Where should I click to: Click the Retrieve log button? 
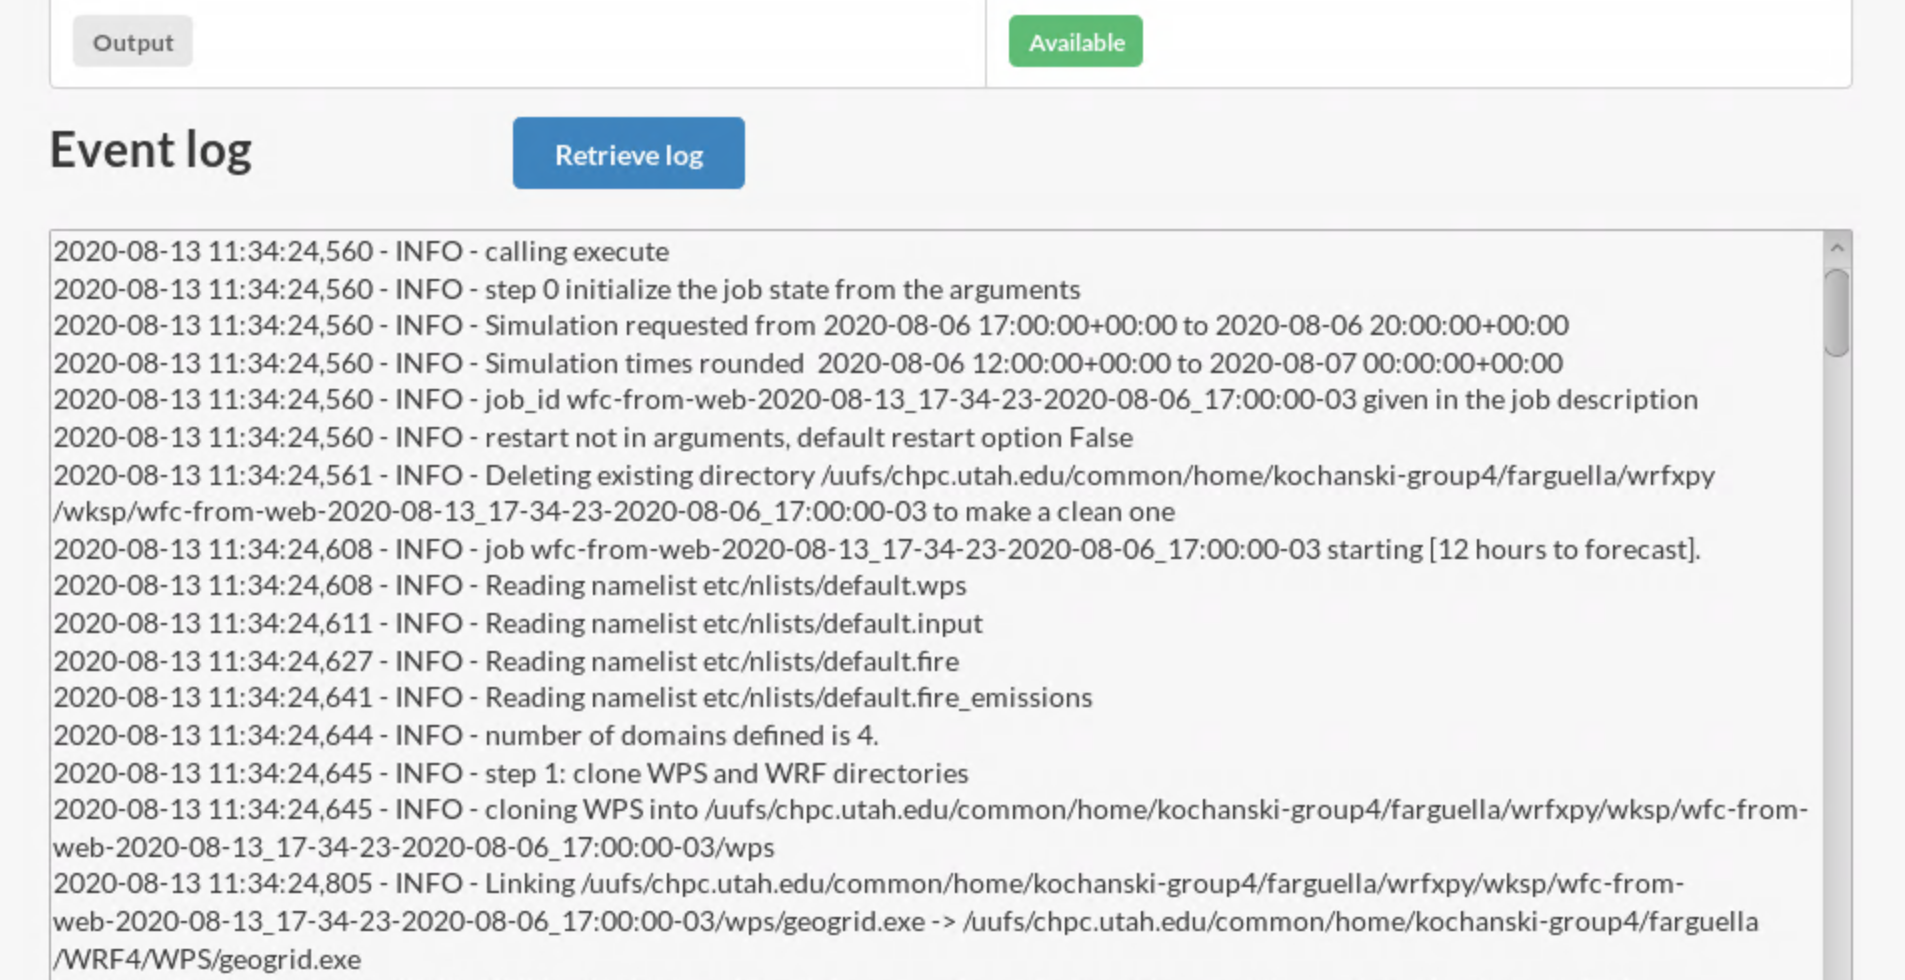[628, 153]
